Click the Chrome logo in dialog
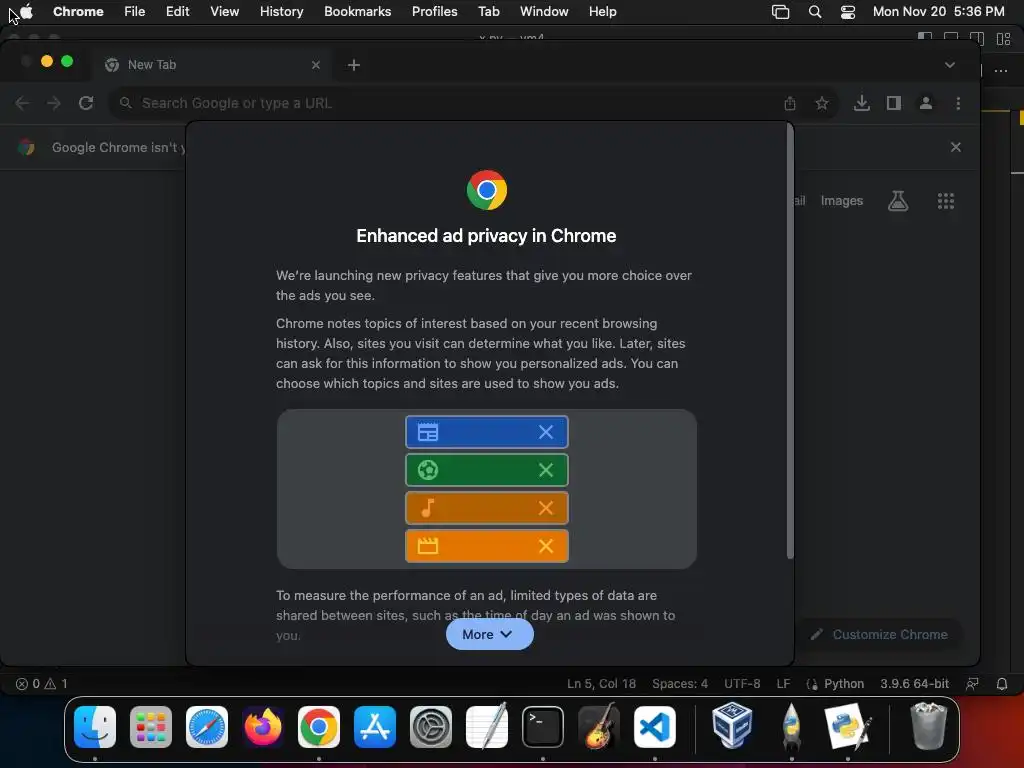1024x768 pixels. pos(487,190)
